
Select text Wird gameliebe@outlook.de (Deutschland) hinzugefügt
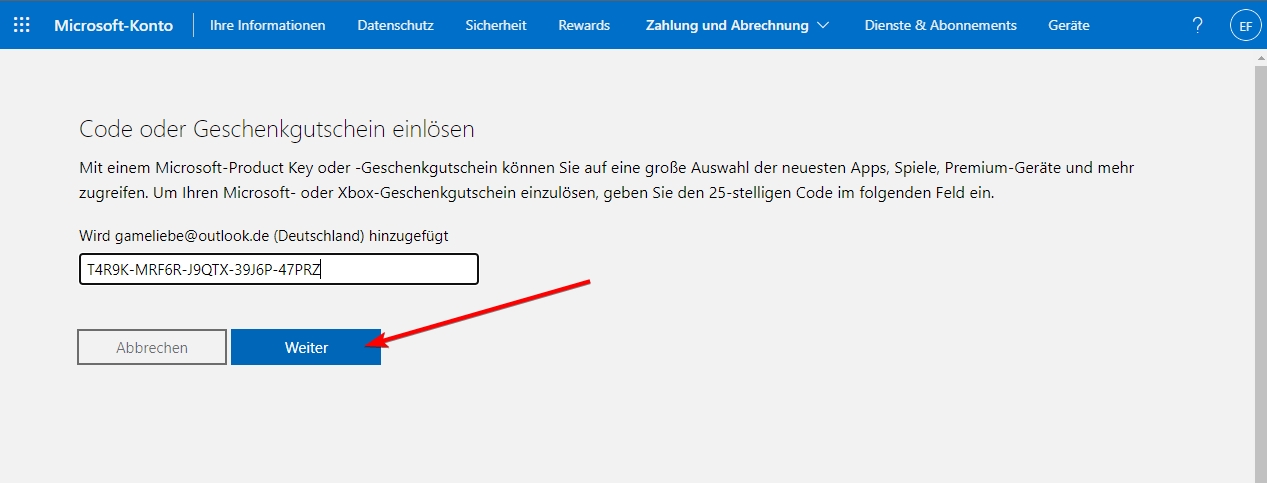click(265, 235)
